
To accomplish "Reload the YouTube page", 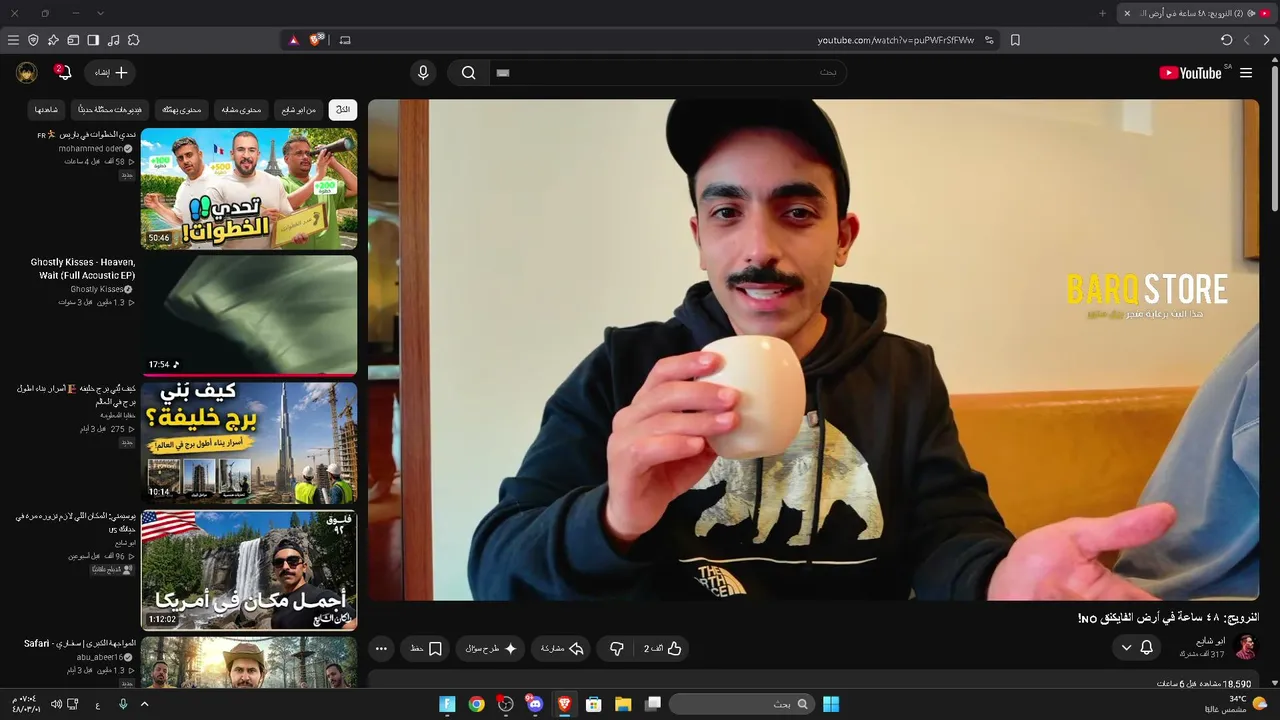I will tap(1227, 40).
